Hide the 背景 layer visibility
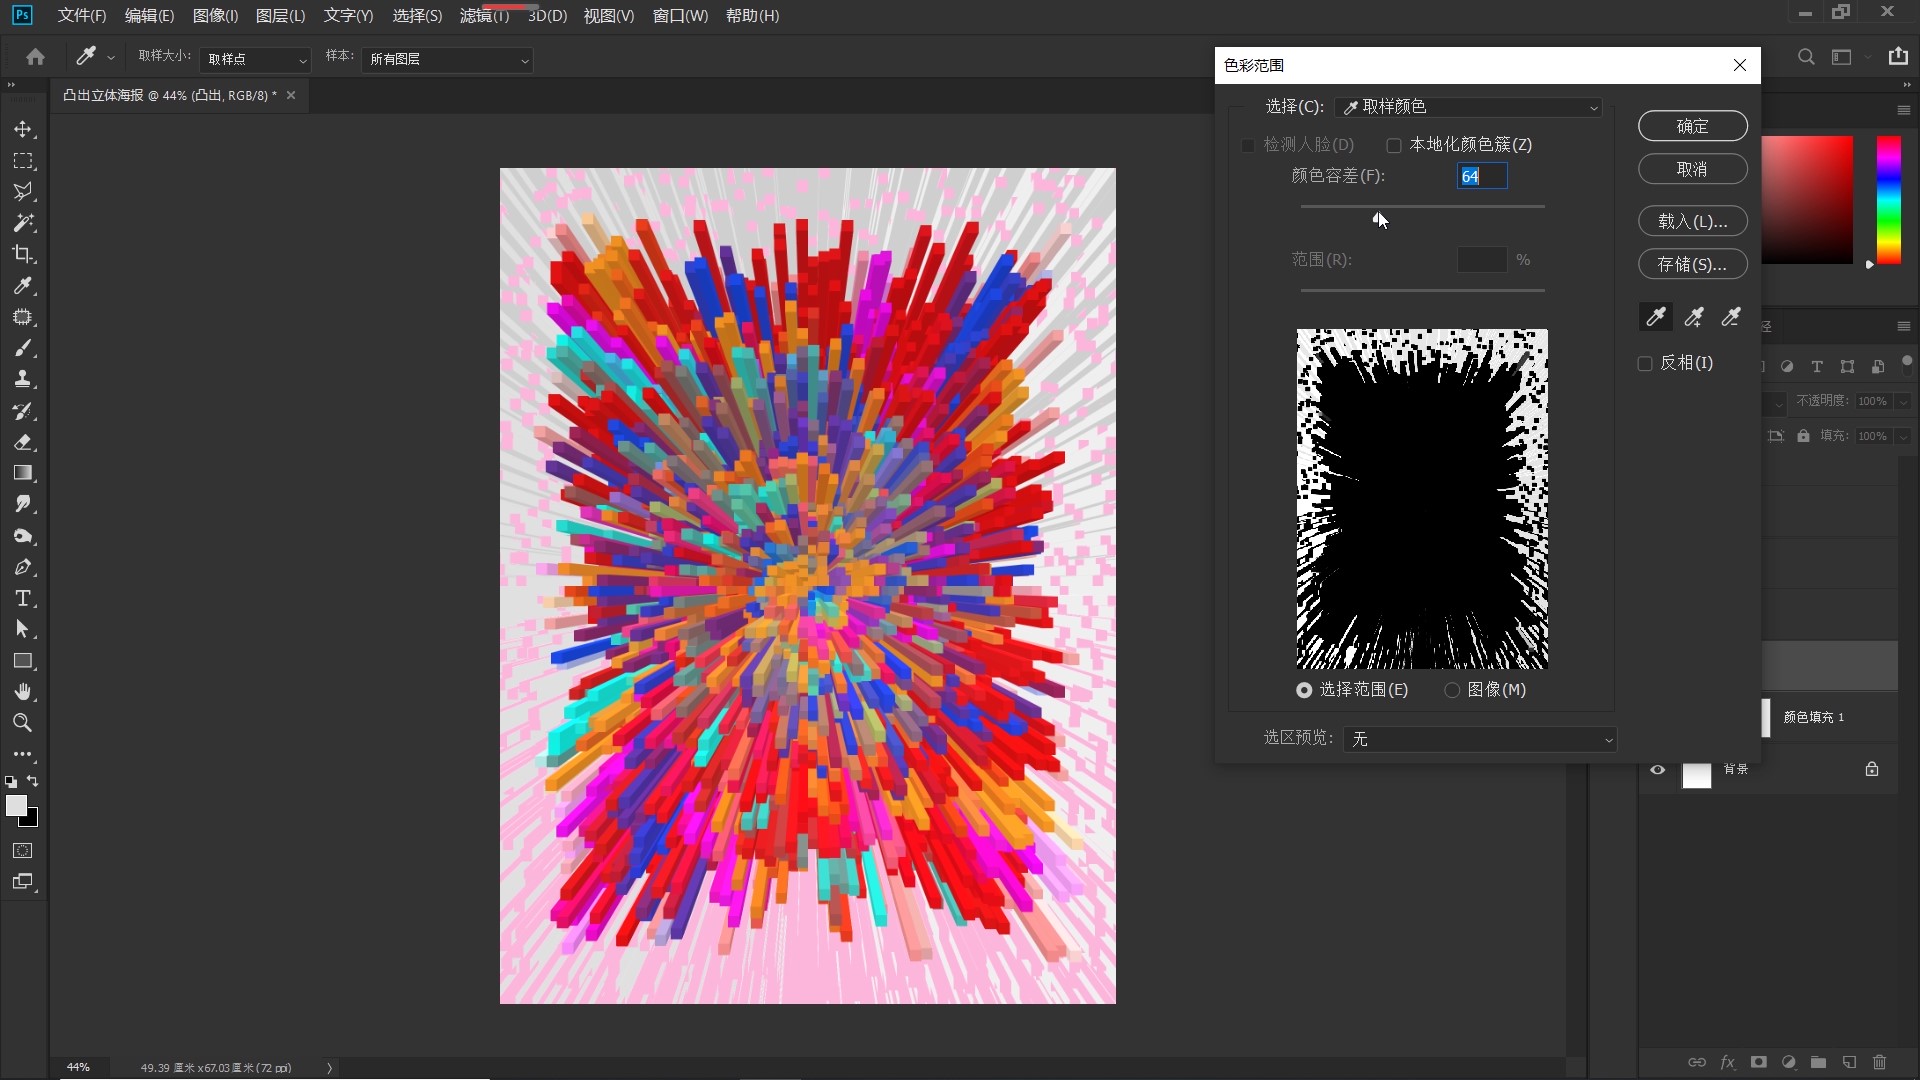This screenshot has width=1920, height=1080. [1658, 770]
